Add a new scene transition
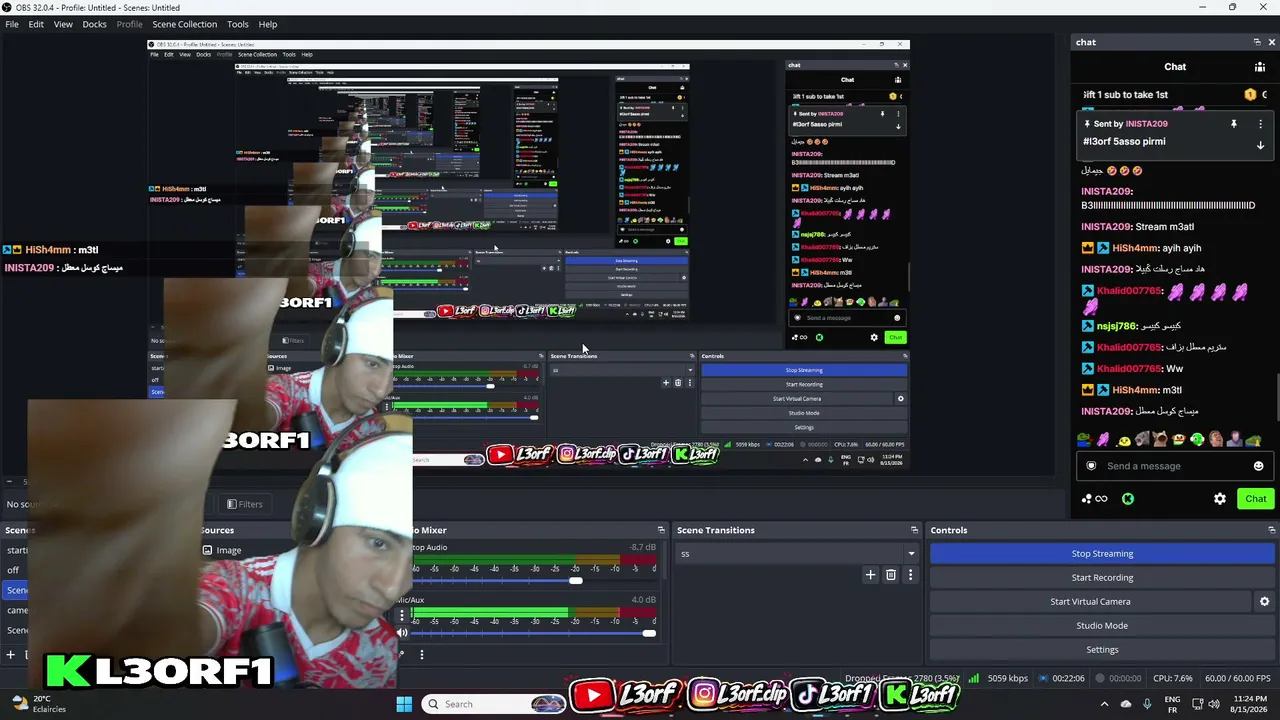The height and width of the screenshot is (720, 1280). [870, 575]
